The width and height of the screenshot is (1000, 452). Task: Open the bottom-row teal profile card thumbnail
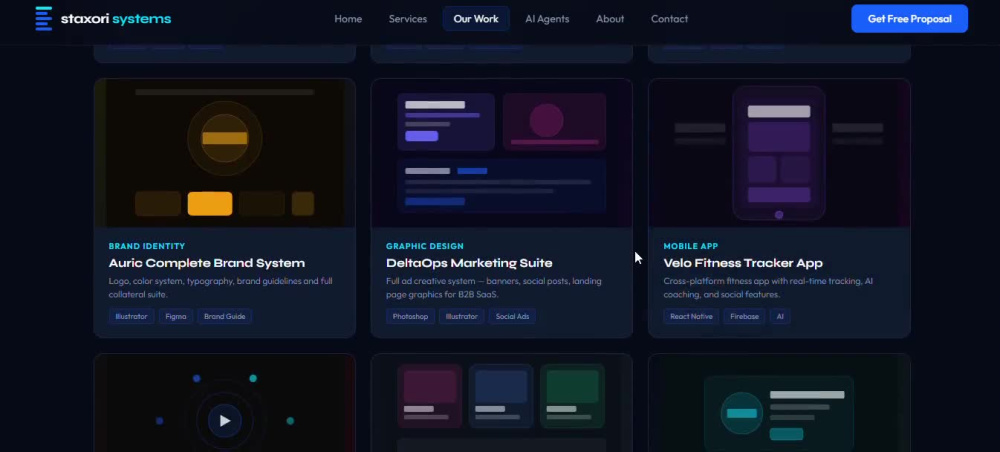pyautogui.click(x=779, y=403)
